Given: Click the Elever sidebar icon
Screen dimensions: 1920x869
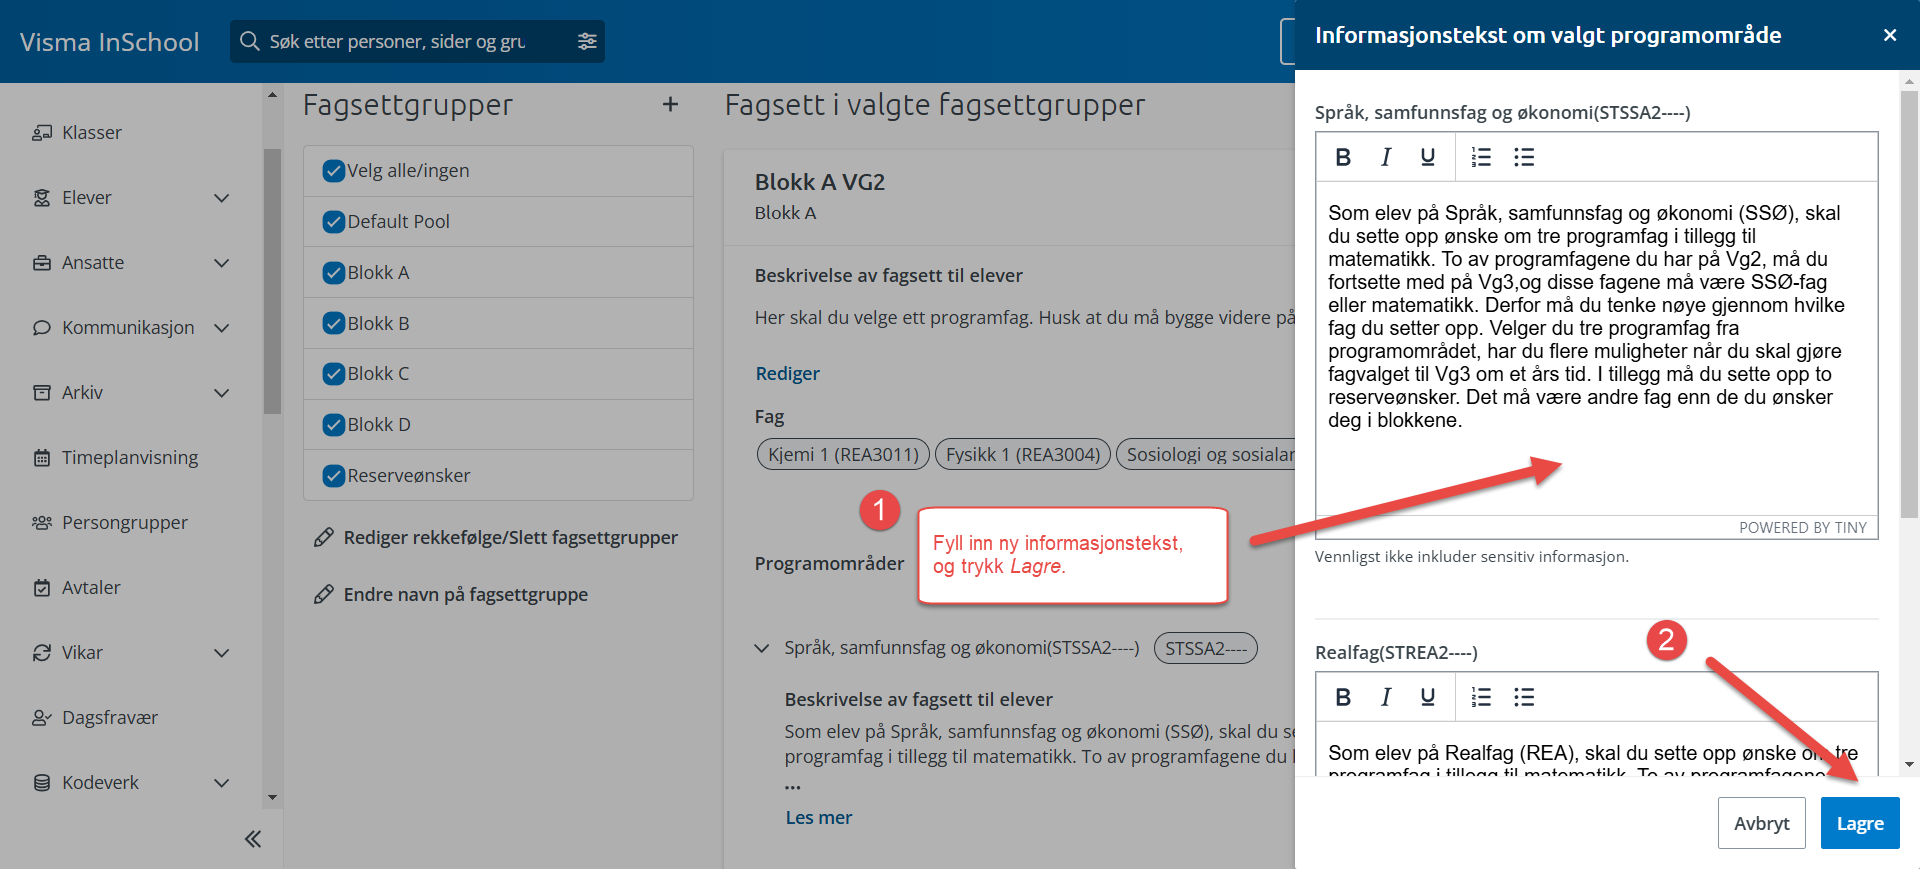Looking at the screenshot, I should (x=42, y=197).
